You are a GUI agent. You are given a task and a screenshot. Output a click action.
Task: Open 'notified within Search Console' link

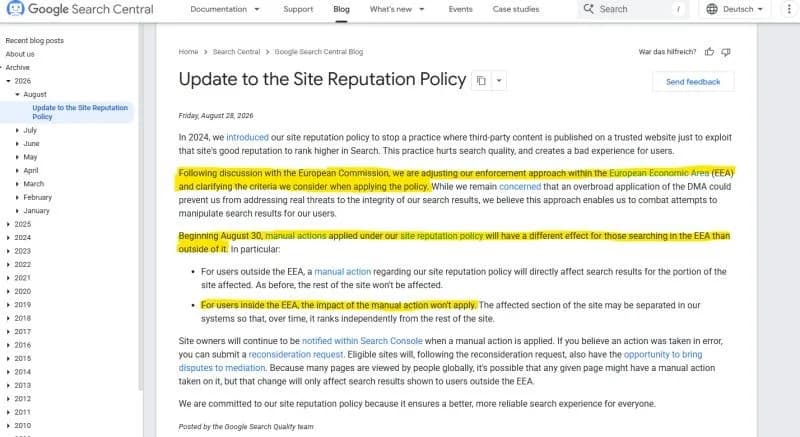click(362, 341)
